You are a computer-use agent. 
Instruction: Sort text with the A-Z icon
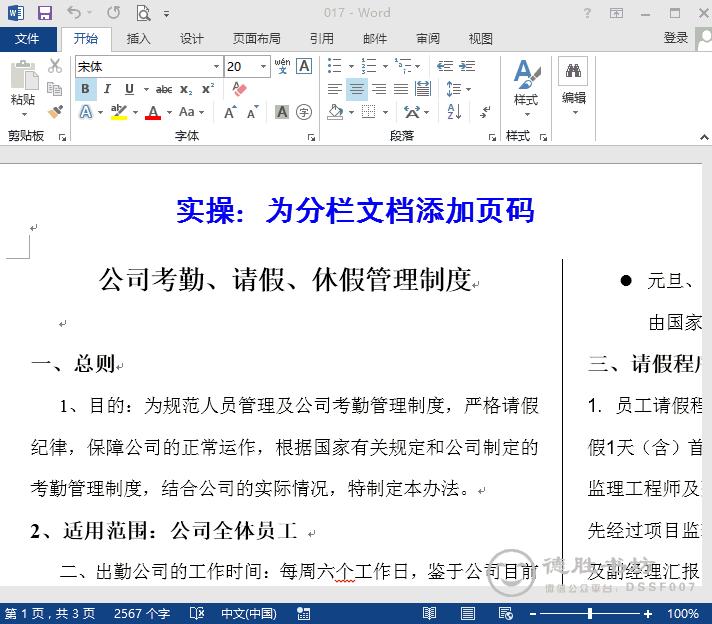455,111
